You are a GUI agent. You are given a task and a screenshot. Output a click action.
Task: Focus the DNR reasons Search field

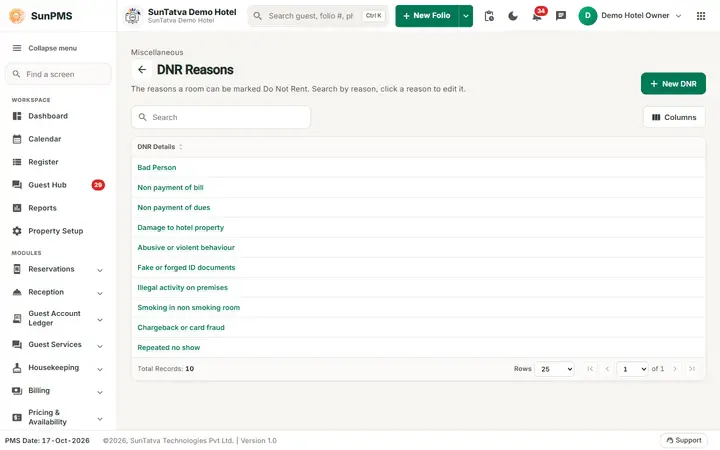pos(221,117)
